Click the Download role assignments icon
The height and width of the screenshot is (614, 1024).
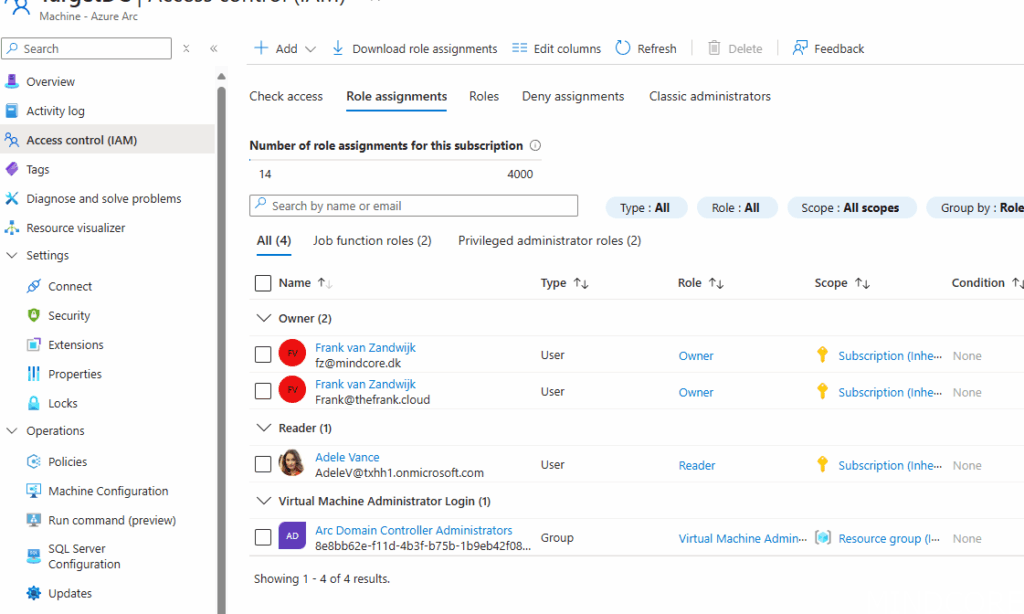(338, 48)
